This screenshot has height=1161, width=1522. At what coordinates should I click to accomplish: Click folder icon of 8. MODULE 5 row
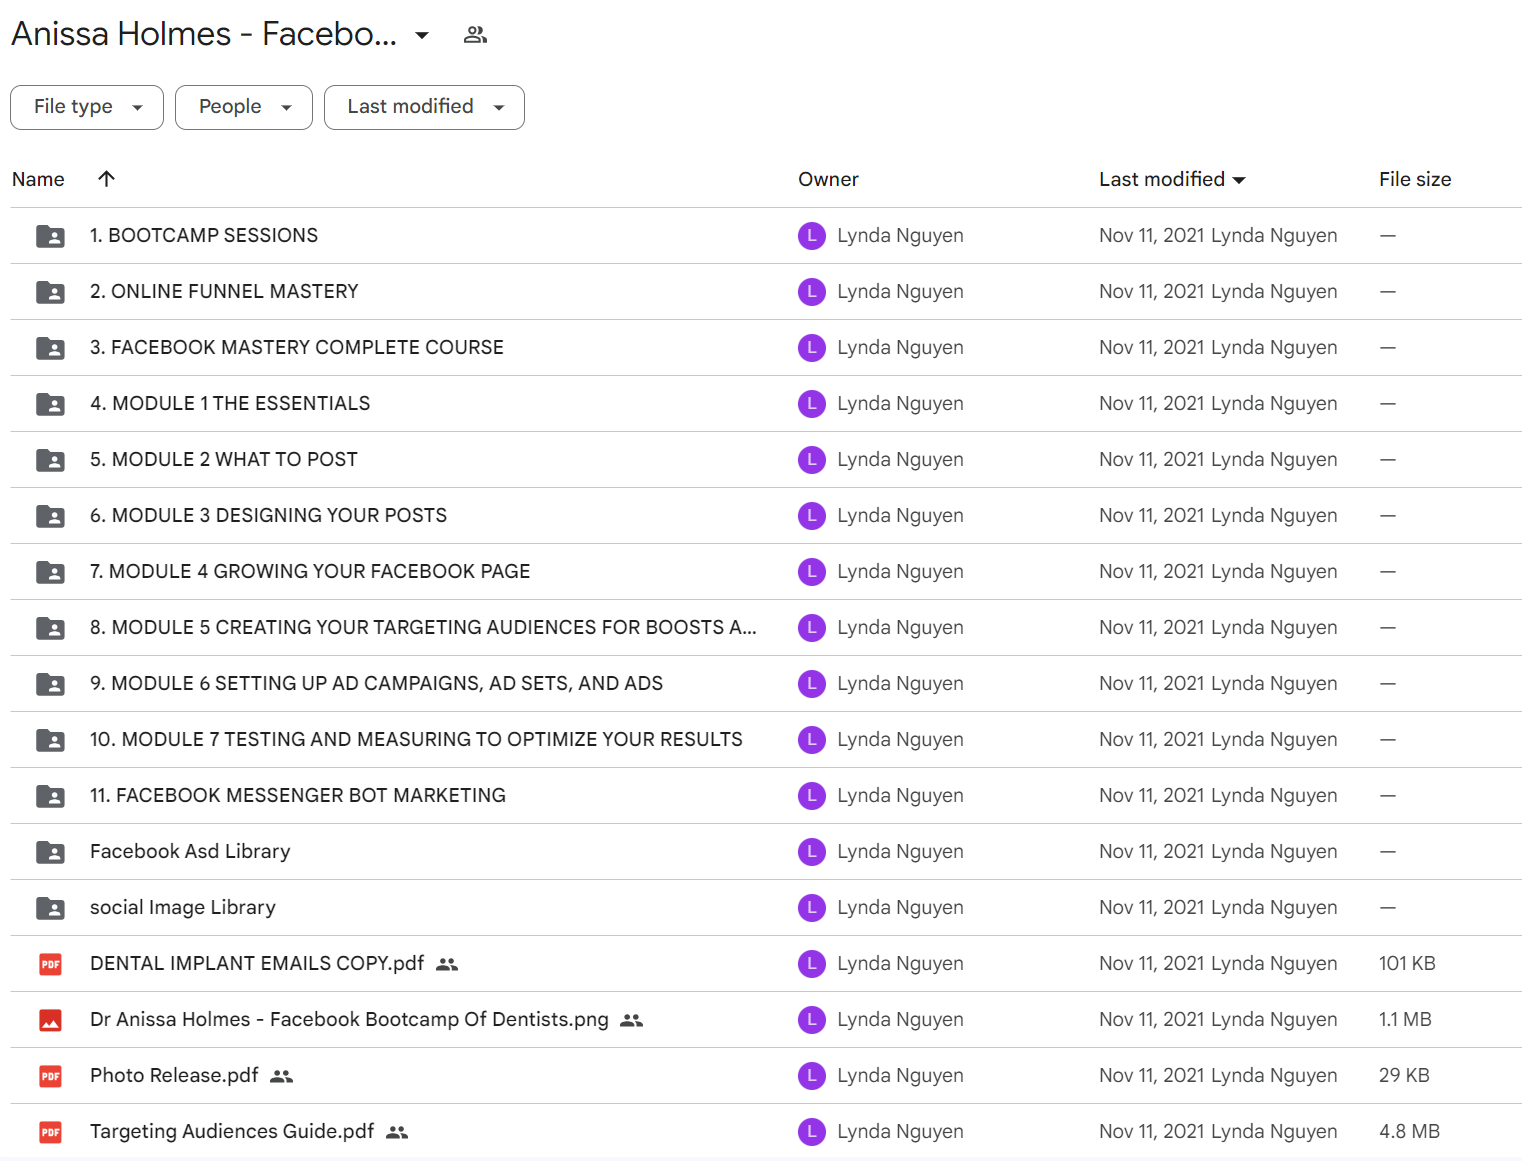pyautogui.click(x=50, y=628)
